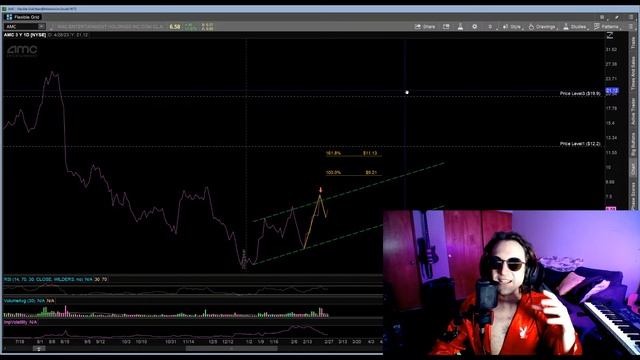Click the pencil edit icon at top right

tap(617, 17)
